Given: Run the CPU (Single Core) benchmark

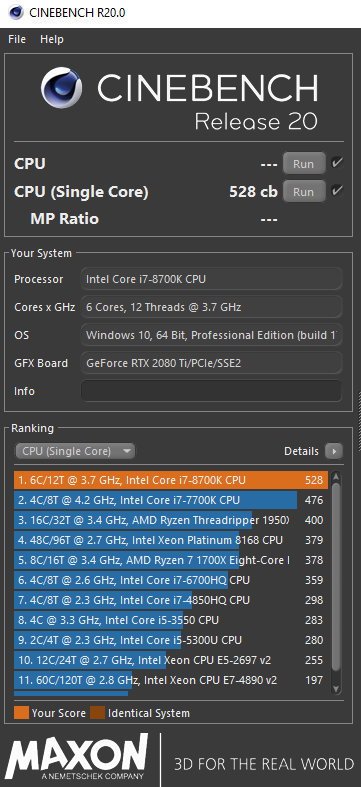Looking at the screenshot, I should point(303,192).
